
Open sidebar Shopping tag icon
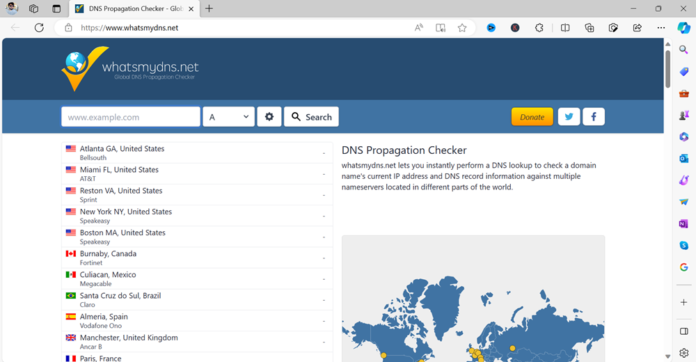click(684, 71)
